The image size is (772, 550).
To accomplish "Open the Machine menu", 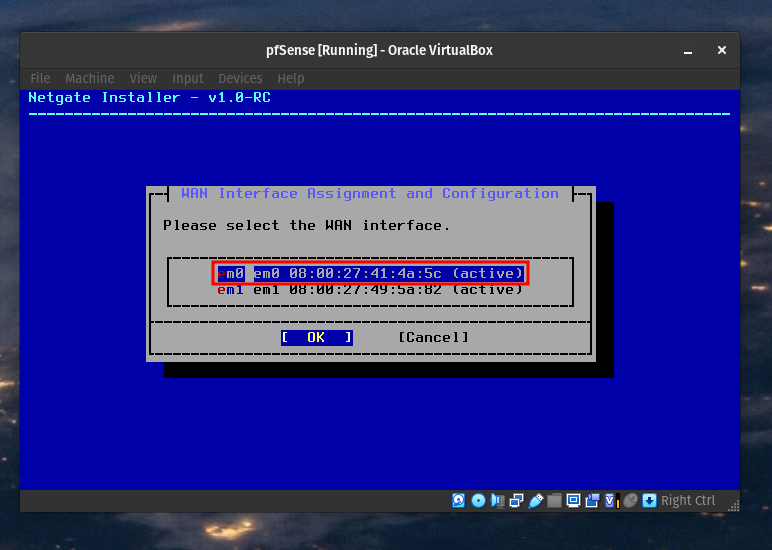I will click(x=90, y=78).
